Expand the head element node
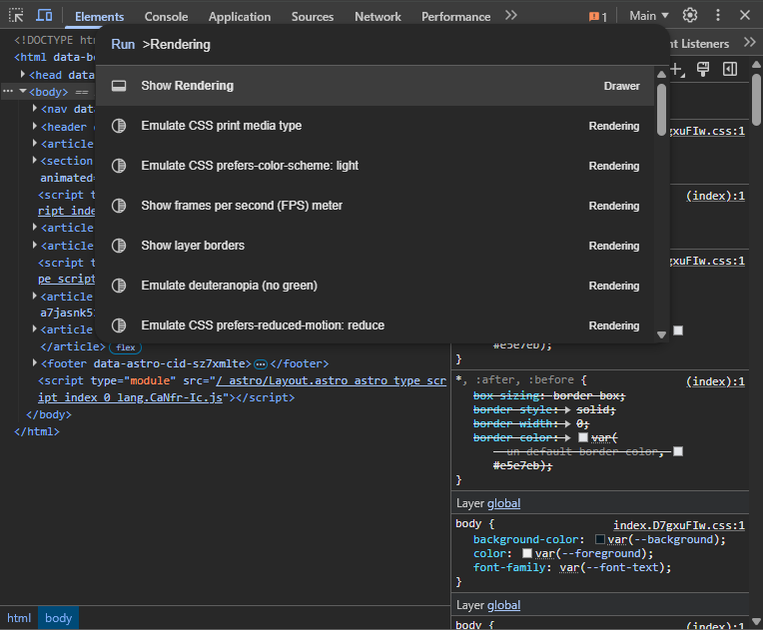 (22, 74)
